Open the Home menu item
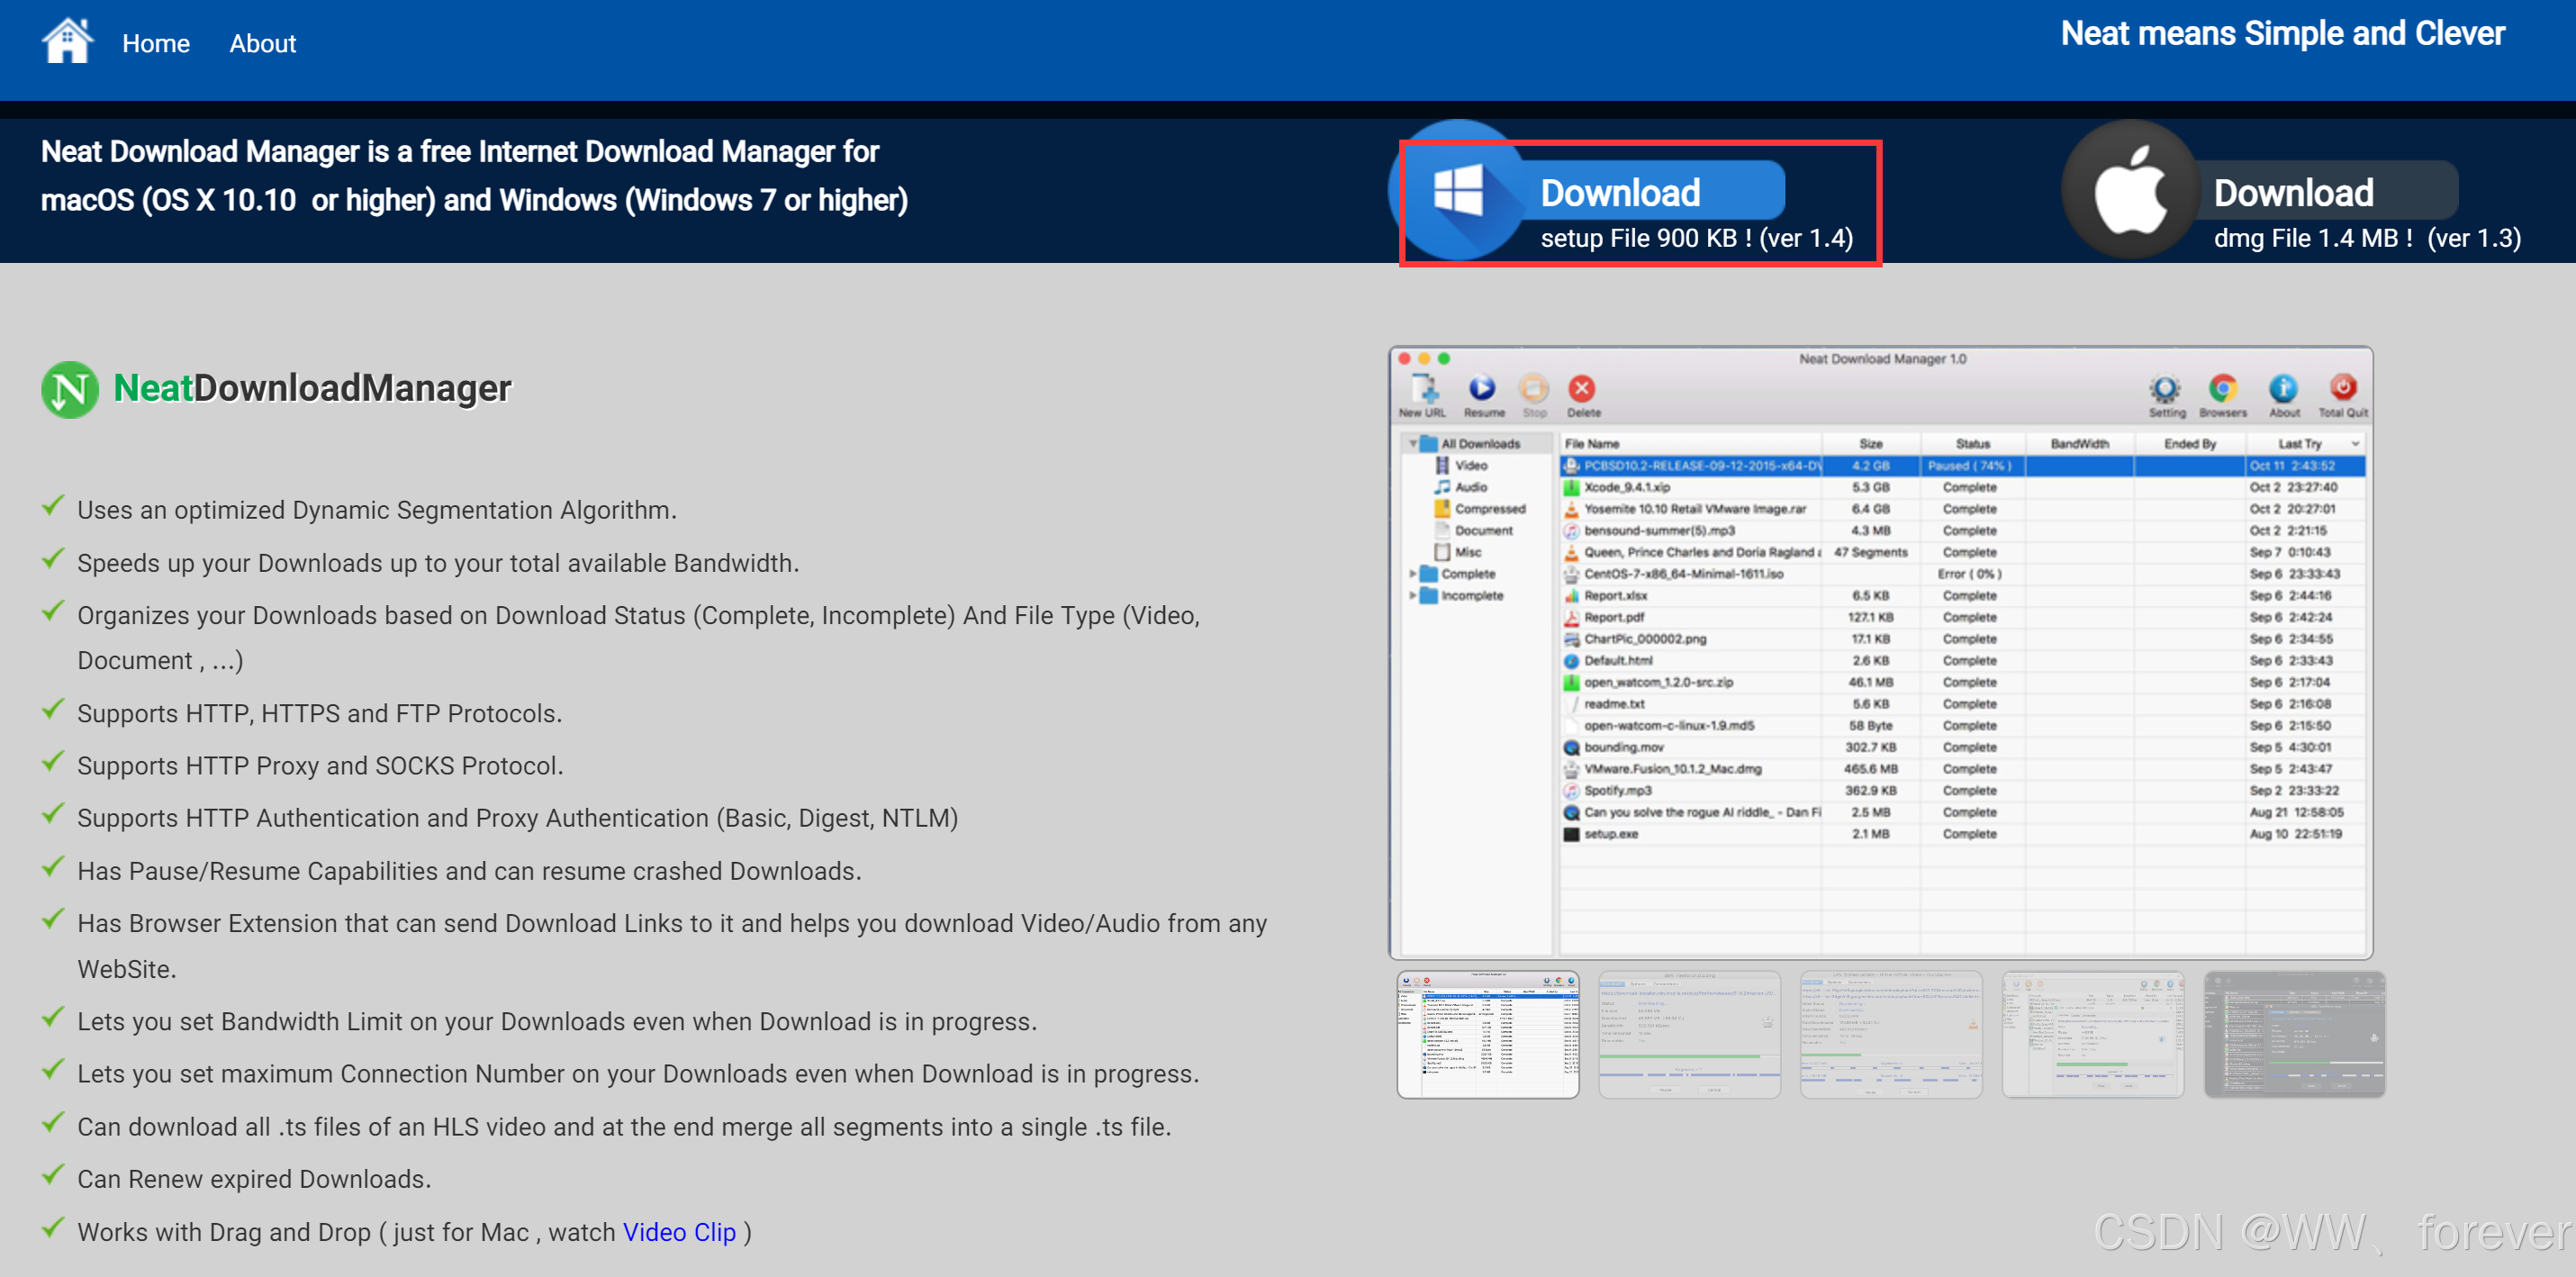The width and height of the screenshot is (2576, 1277). pyautogui.click(x=155, y=44)
